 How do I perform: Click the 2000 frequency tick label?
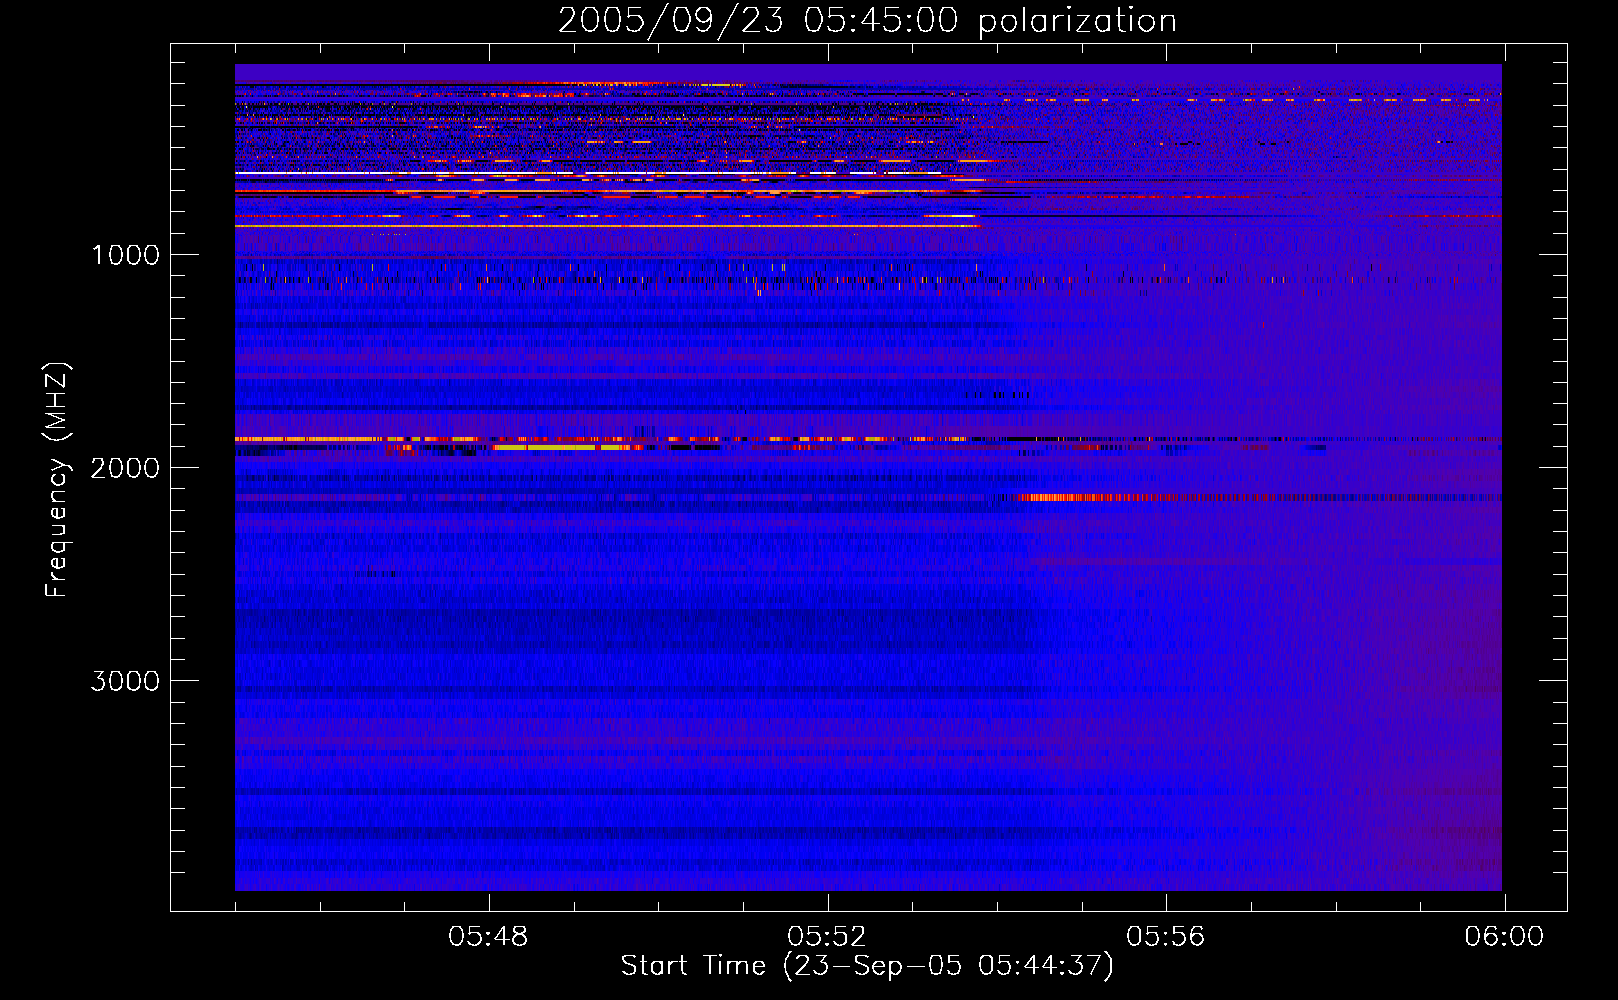pyautogui.click(x=125, y=468)
